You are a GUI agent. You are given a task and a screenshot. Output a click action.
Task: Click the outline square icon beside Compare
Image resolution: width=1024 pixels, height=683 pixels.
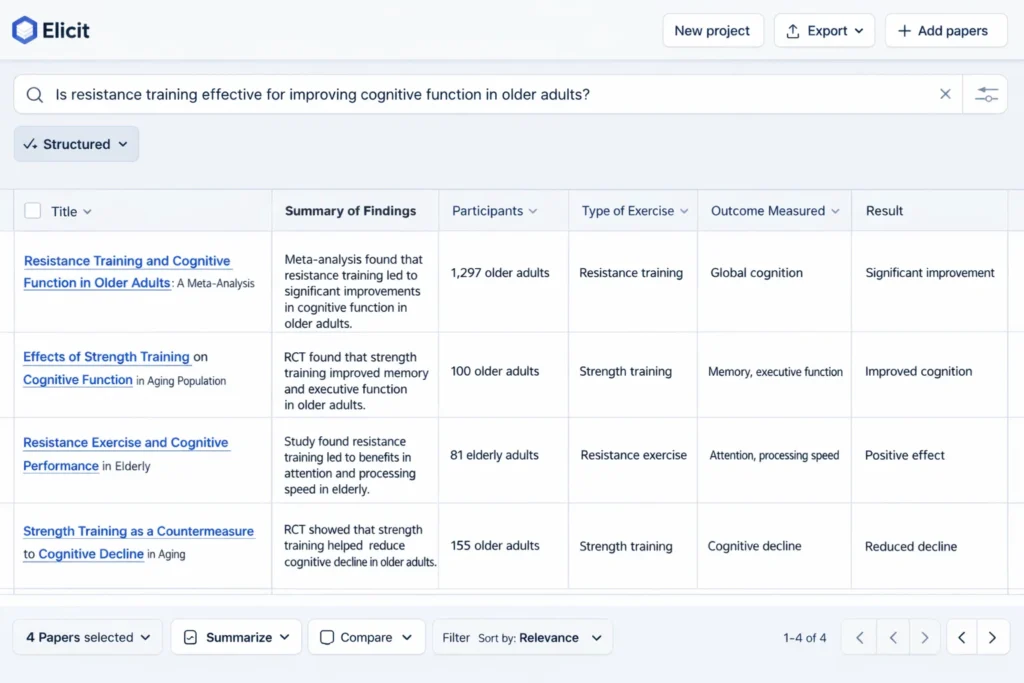327,637
